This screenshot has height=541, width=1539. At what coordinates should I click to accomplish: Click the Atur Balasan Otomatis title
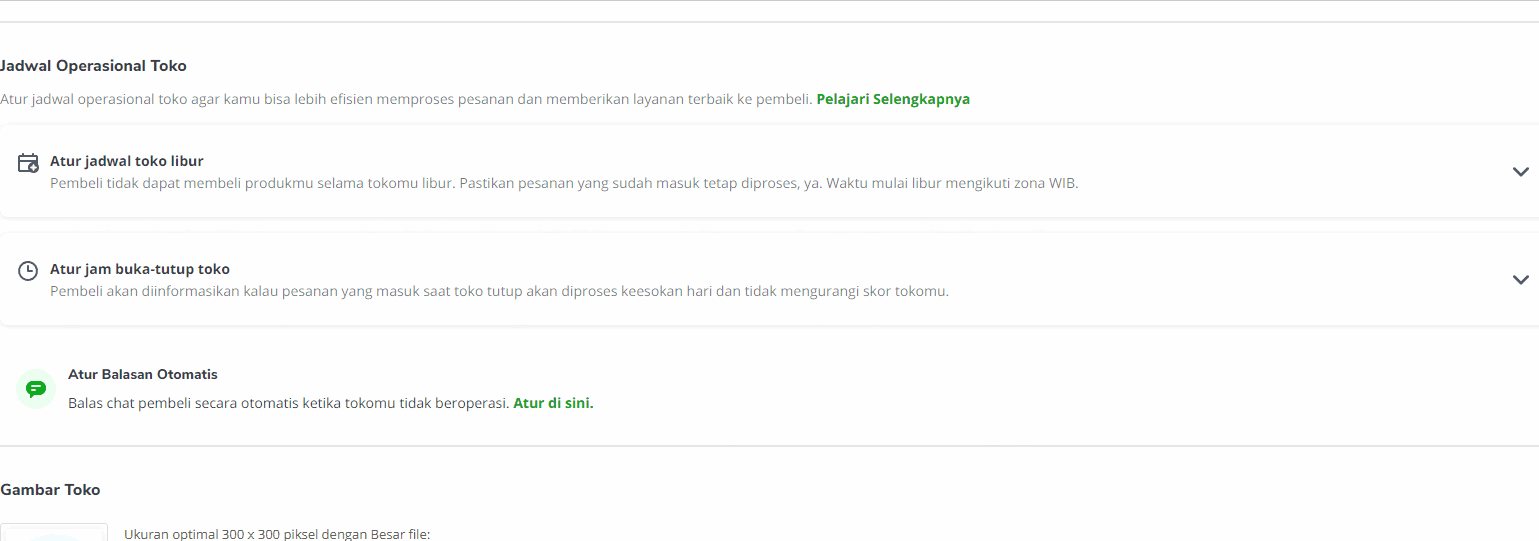(x=143, y=374)
